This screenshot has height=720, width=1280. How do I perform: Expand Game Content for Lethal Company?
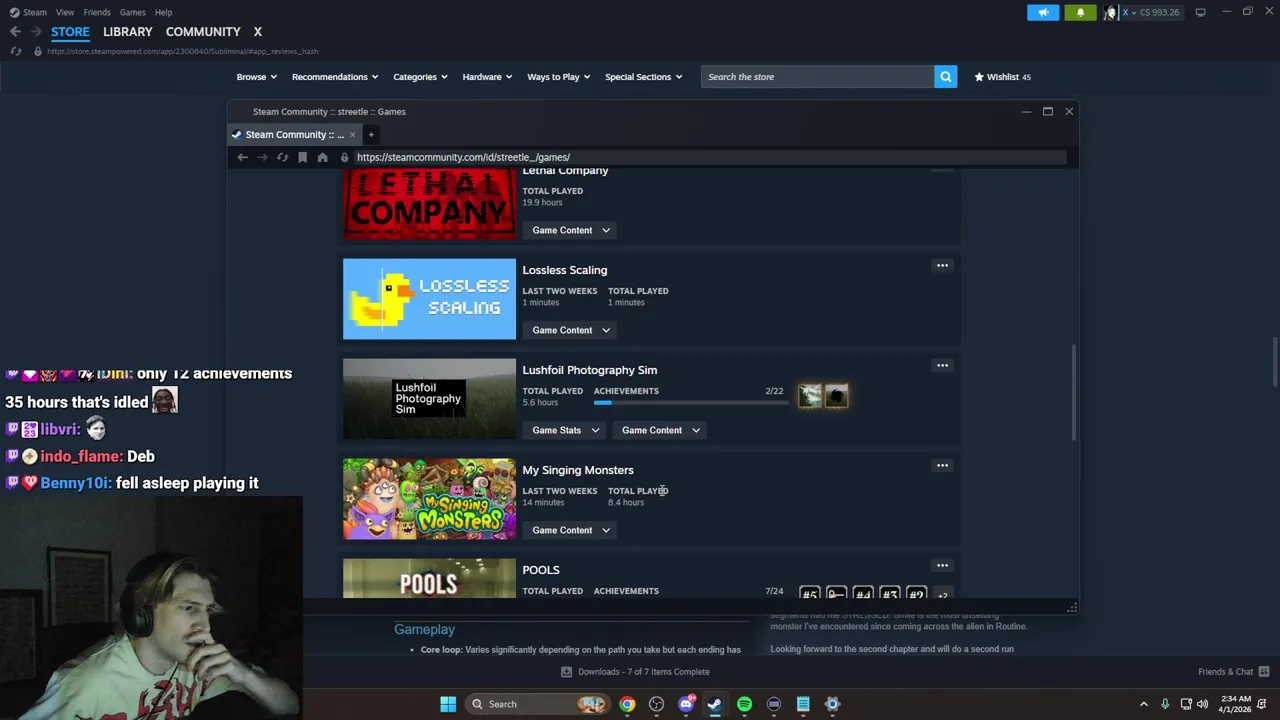(570, 230)
